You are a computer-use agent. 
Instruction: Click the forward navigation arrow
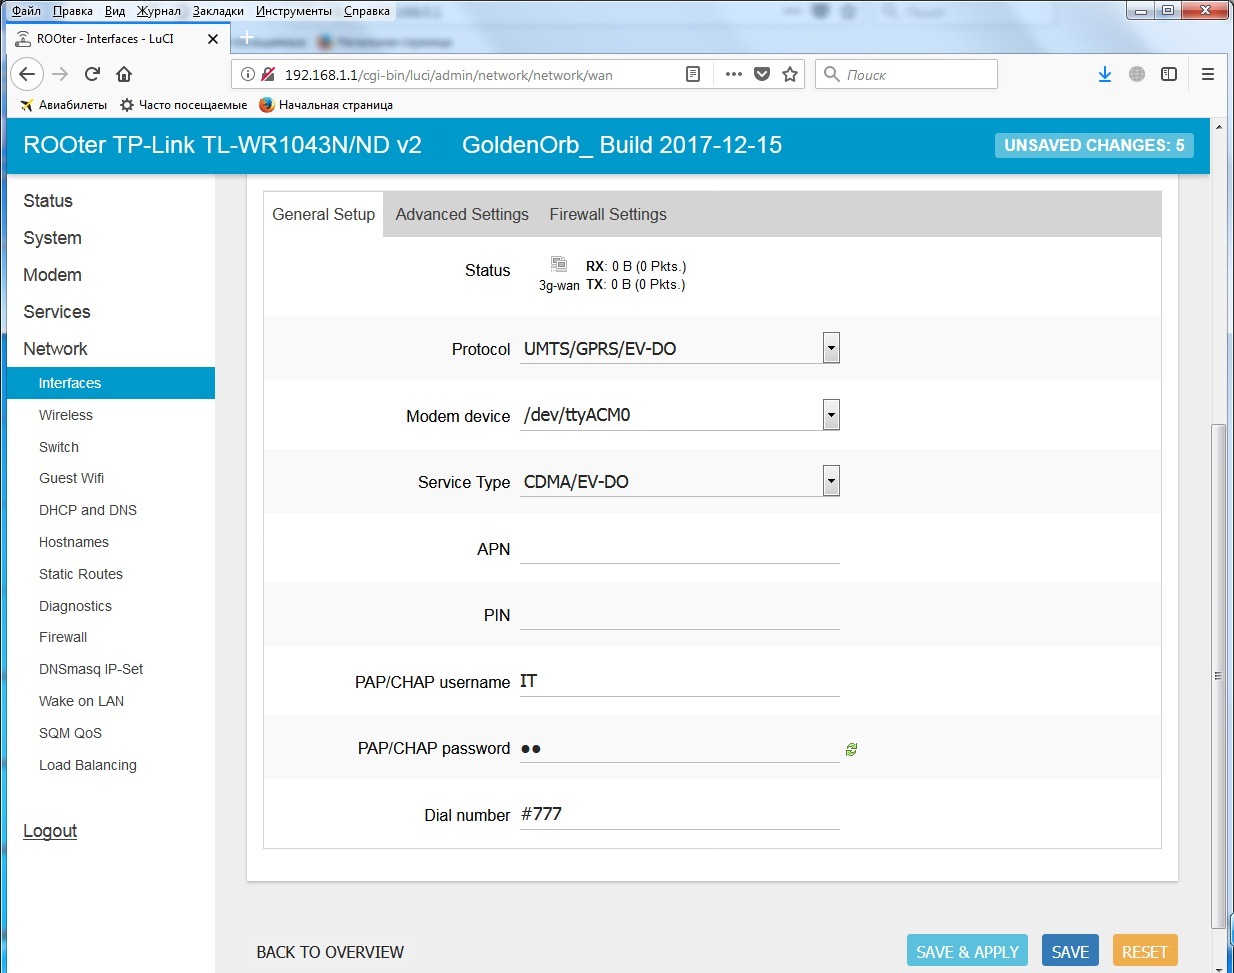pyautogui.click(x=60, y=74)
